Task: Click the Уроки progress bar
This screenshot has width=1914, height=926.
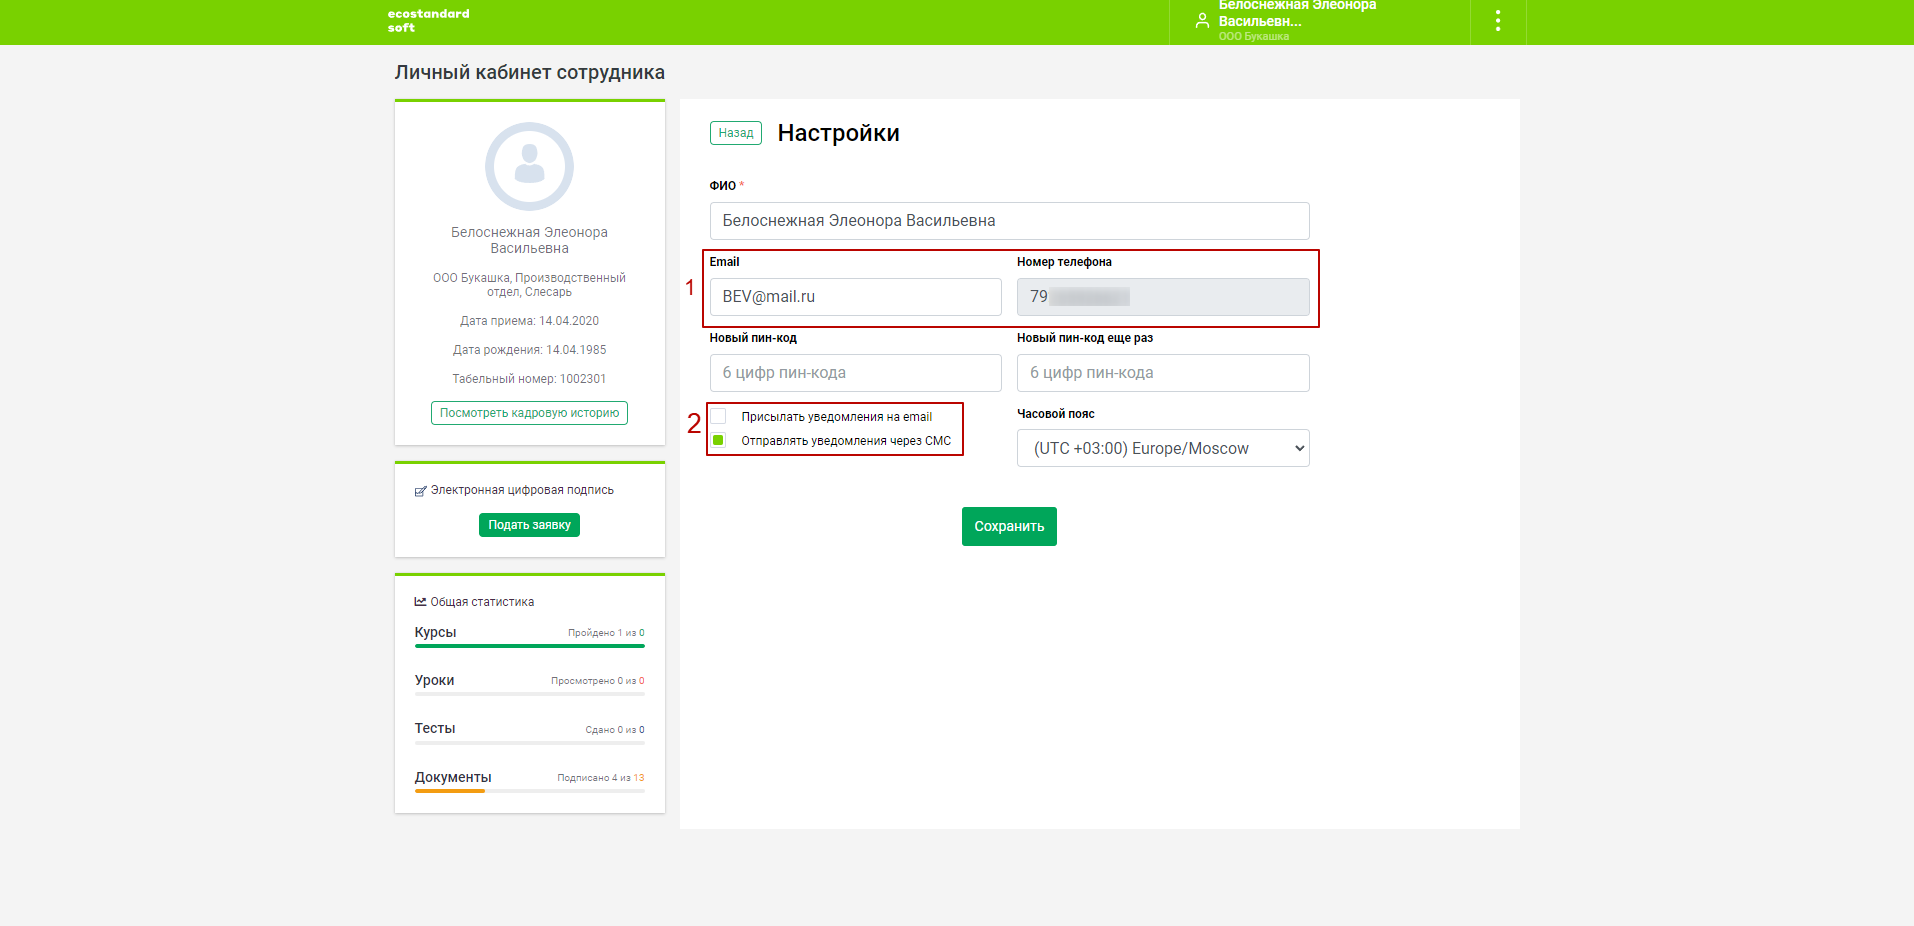Action: 529,694
